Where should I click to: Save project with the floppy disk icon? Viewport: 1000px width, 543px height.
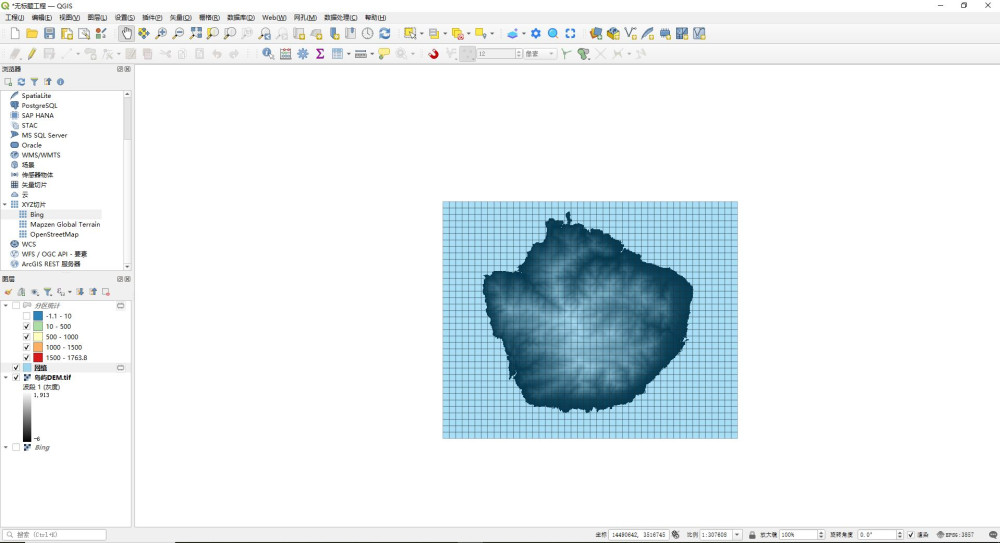pos(49,34)
